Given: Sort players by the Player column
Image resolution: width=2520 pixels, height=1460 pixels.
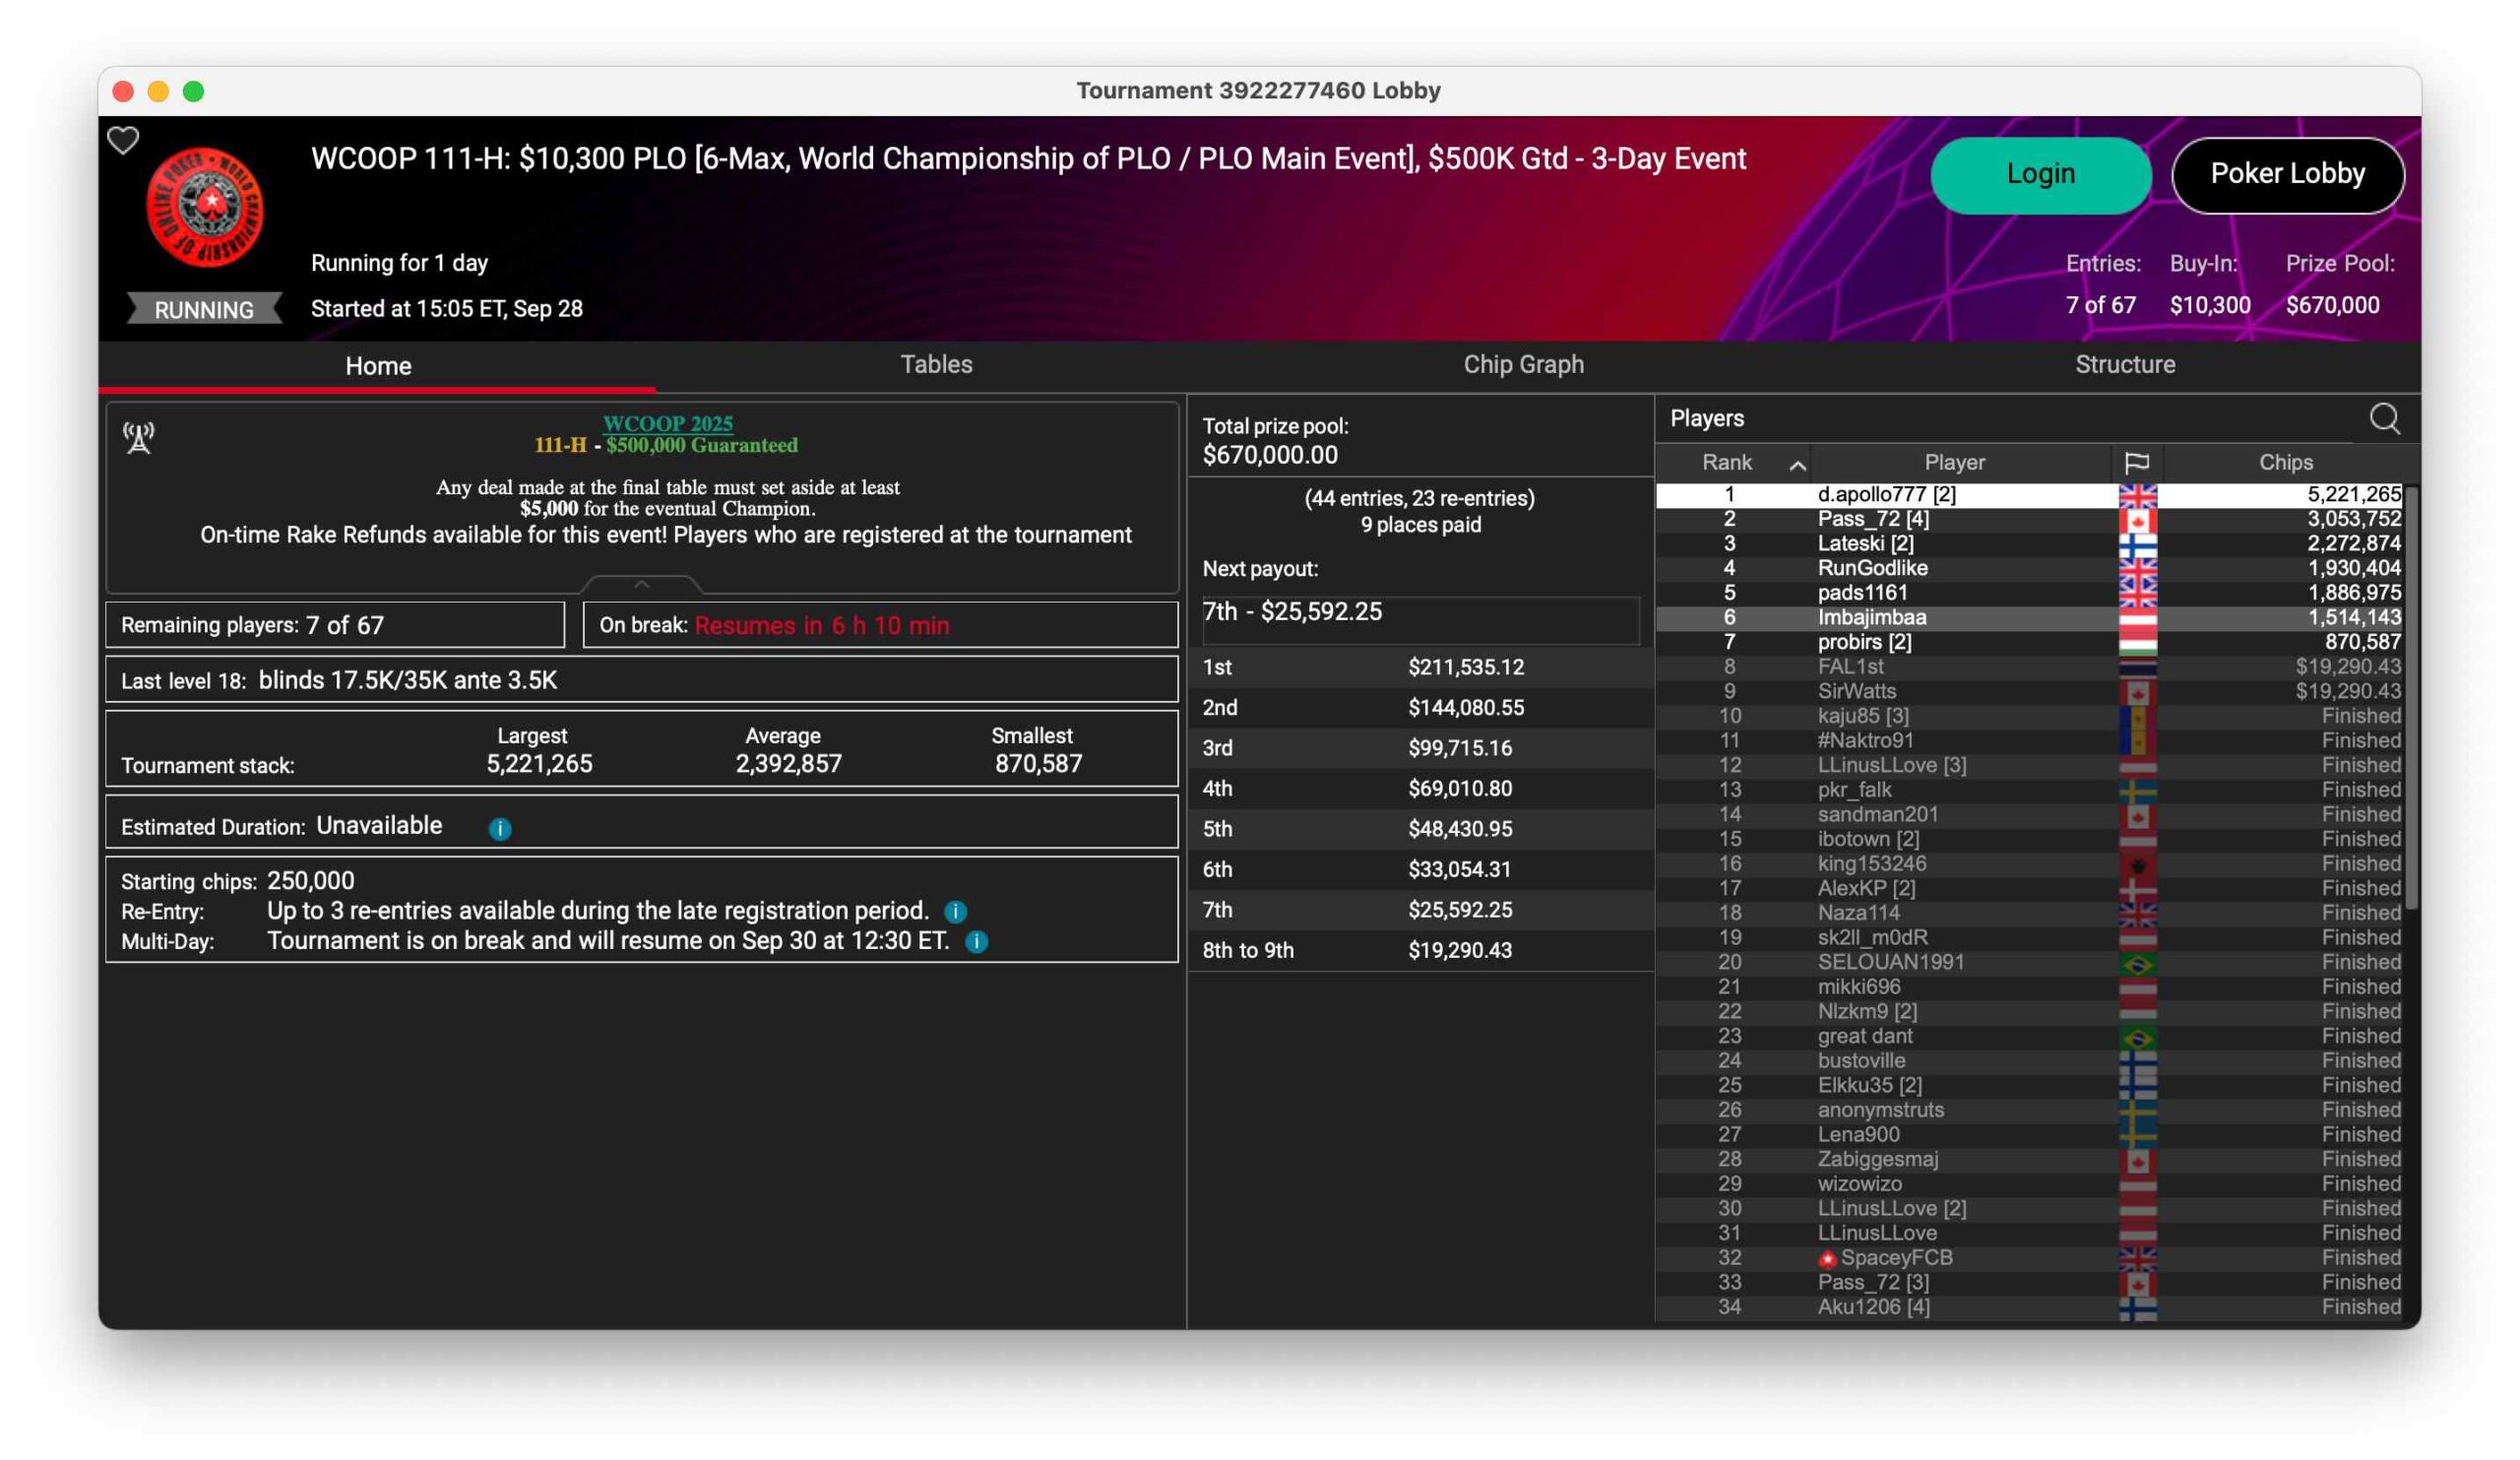Looking at the screenshot, I should [x=1954, y=462].
